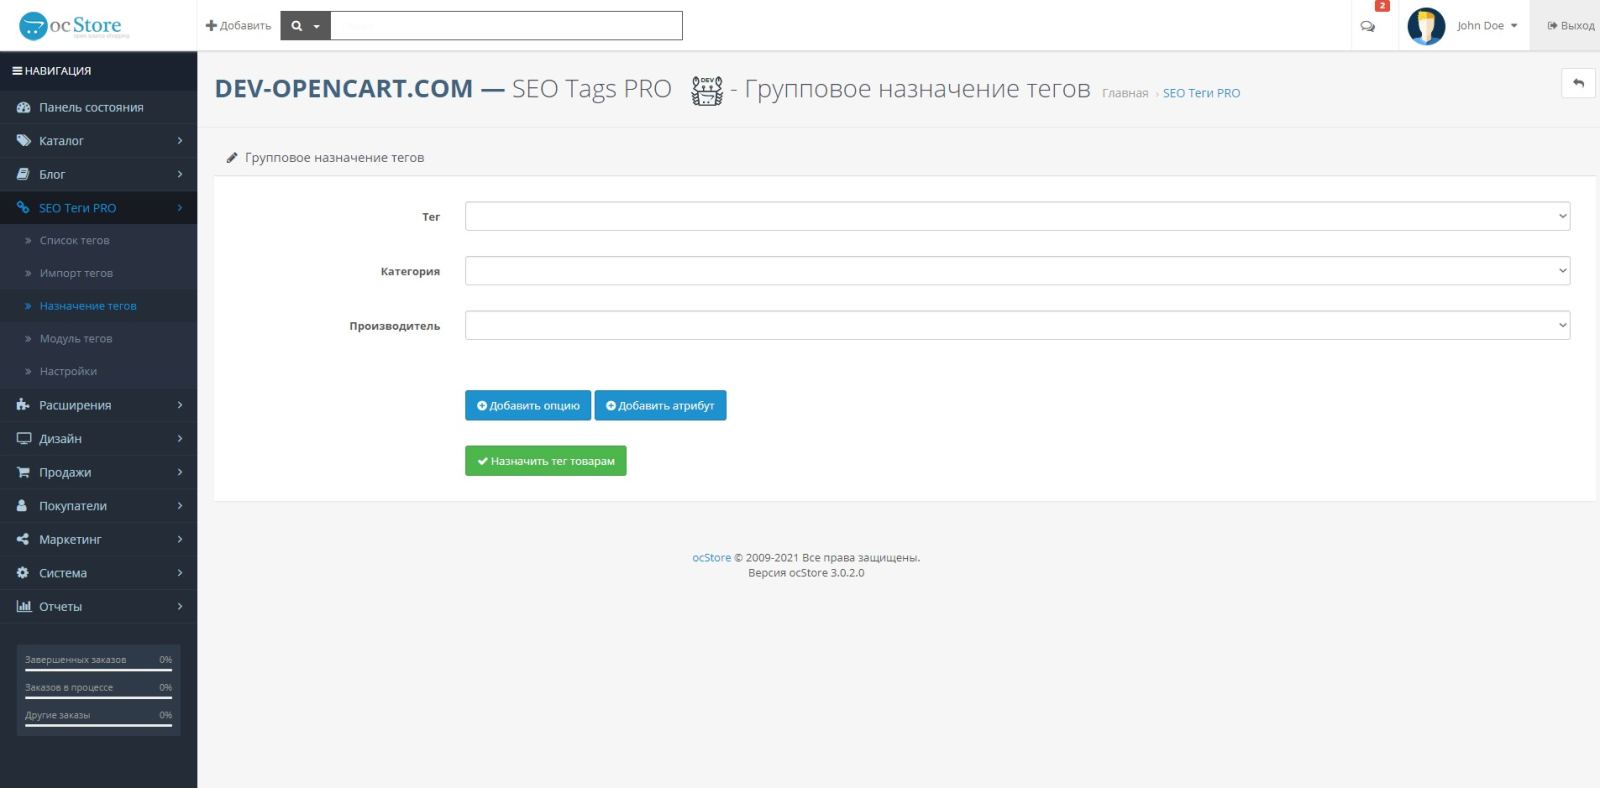This screenshot has height=789, width=1600.
Task: Click the Каталог tag icon
Action: pos(23,141)
